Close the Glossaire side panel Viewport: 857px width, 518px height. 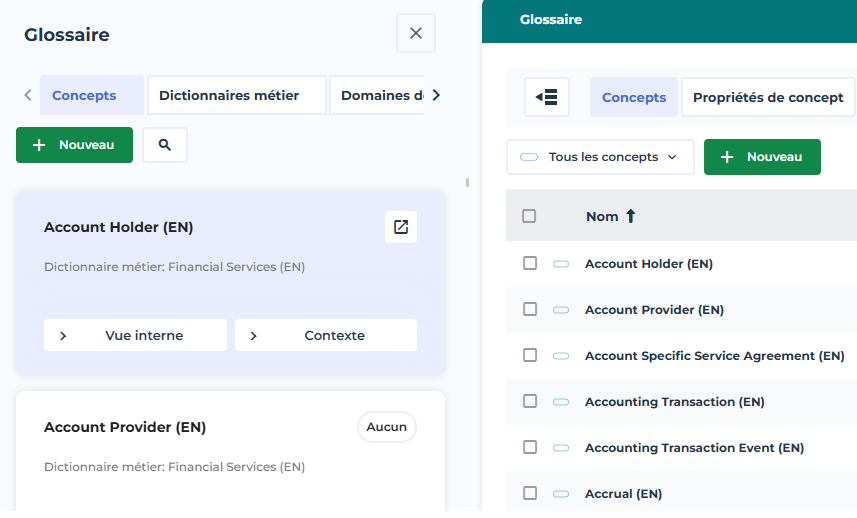tap(416, 33)
